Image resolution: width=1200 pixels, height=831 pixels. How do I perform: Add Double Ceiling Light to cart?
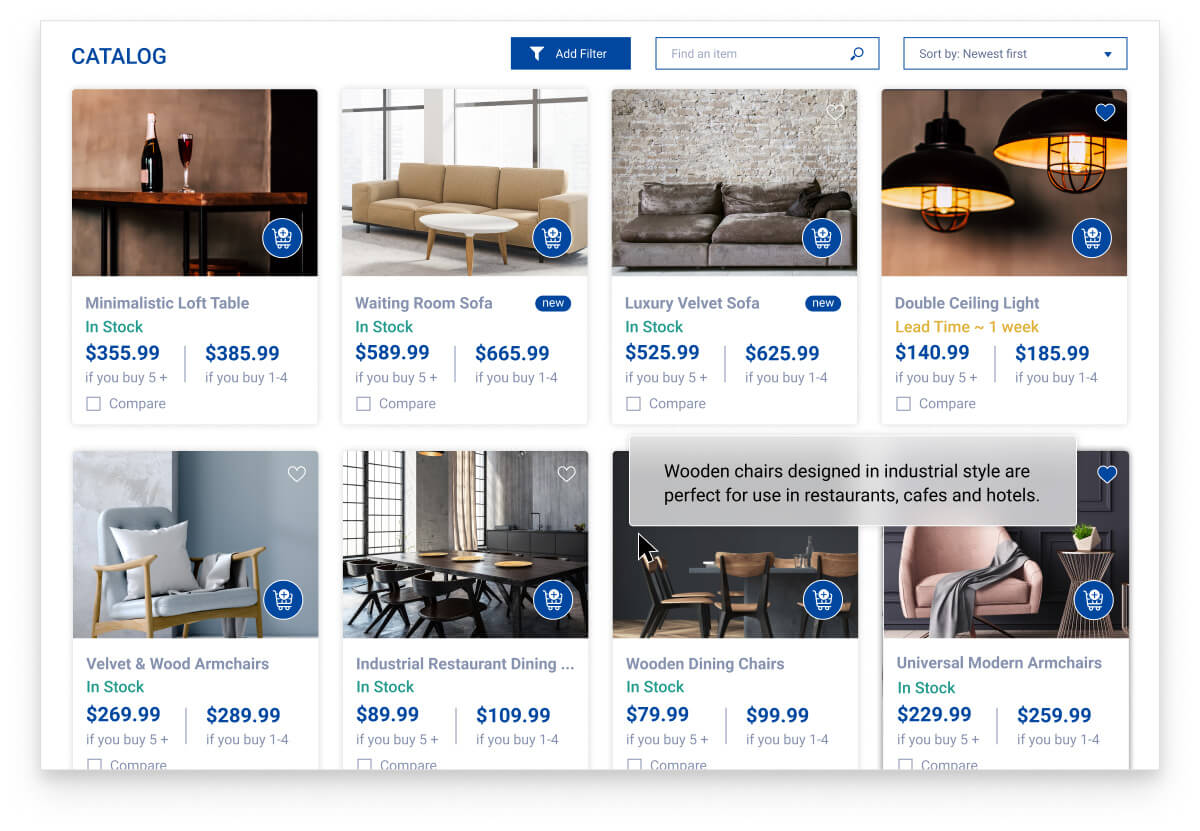[1092, 238]
